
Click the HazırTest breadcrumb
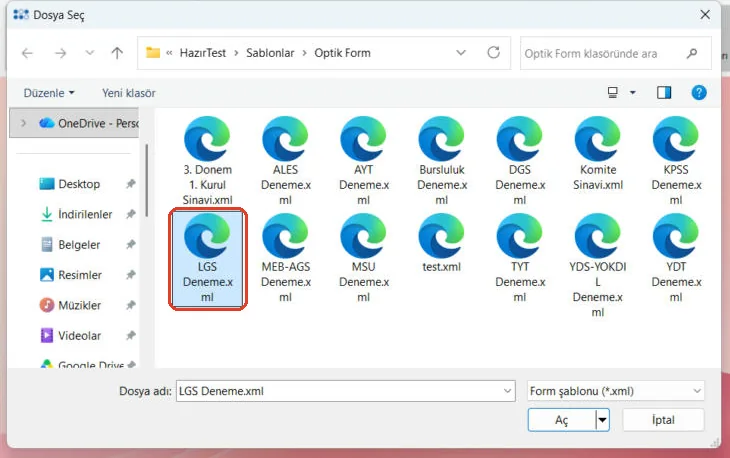[x=203, y=53]
